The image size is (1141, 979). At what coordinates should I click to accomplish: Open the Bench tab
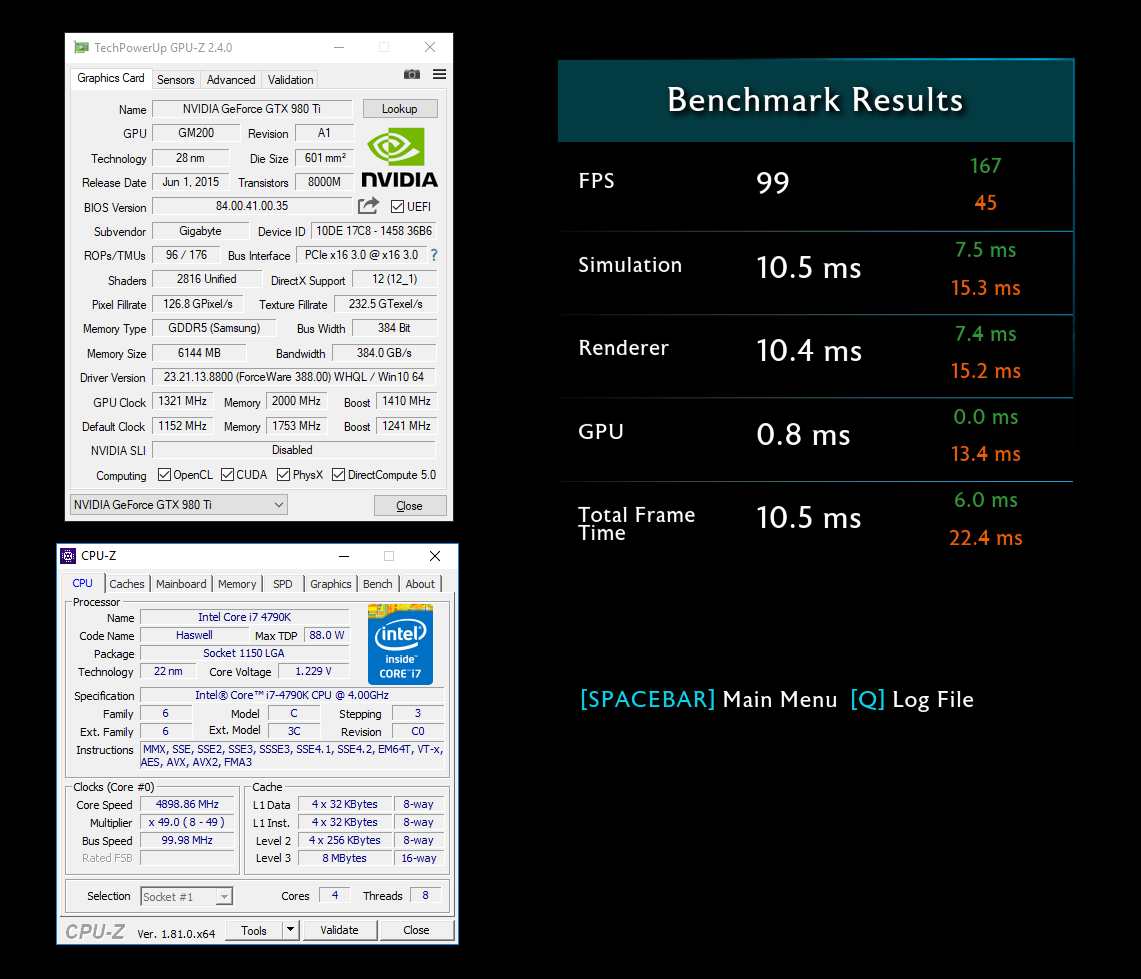point(377,584)
